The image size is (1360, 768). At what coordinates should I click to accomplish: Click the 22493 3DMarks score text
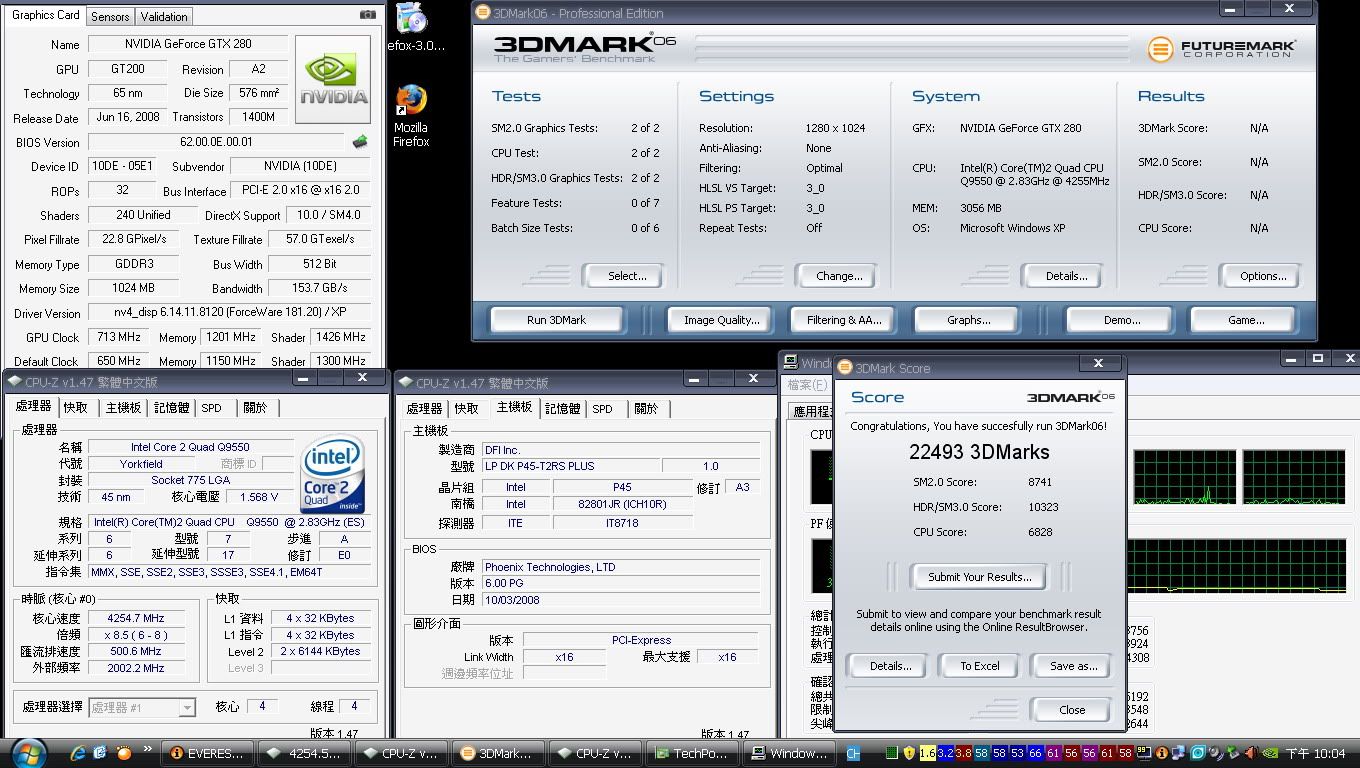click(979, 452)
